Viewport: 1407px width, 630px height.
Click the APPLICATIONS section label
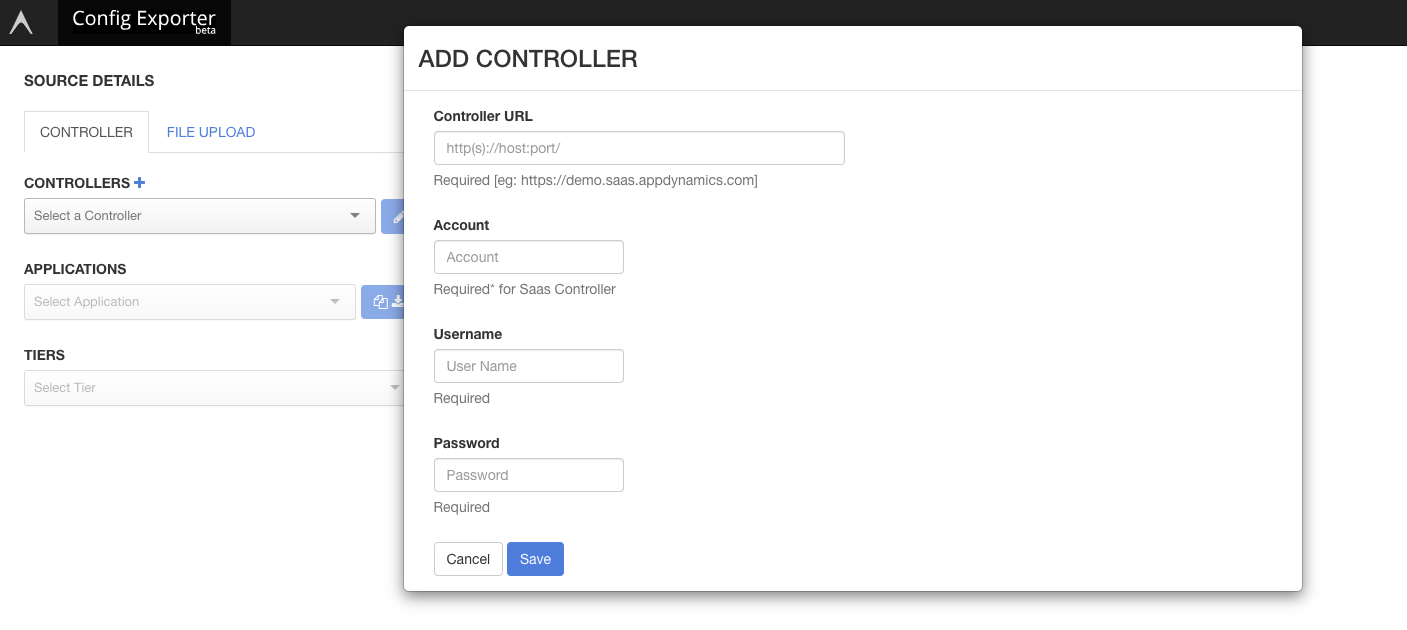[75, 269]
